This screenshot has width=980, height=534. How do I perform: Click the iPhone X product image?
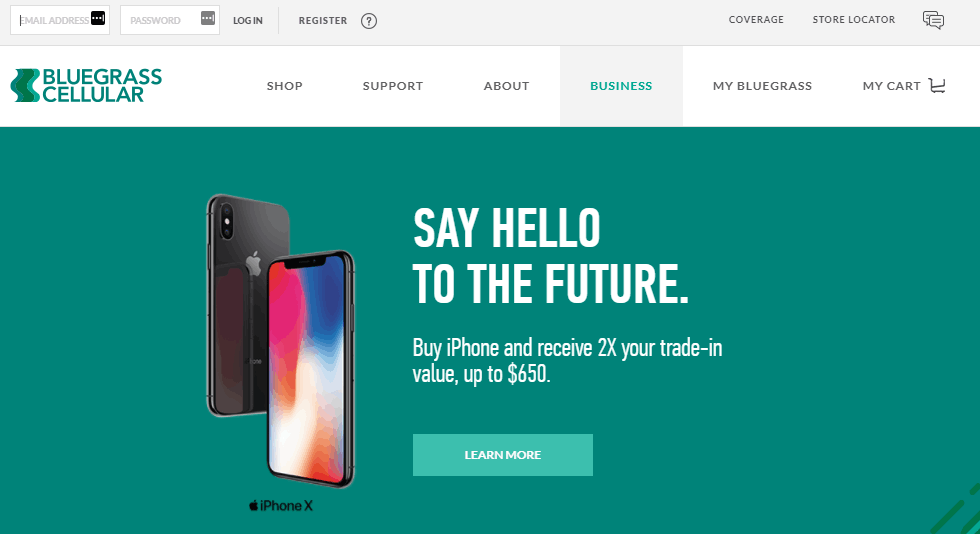tap(281, 341)
